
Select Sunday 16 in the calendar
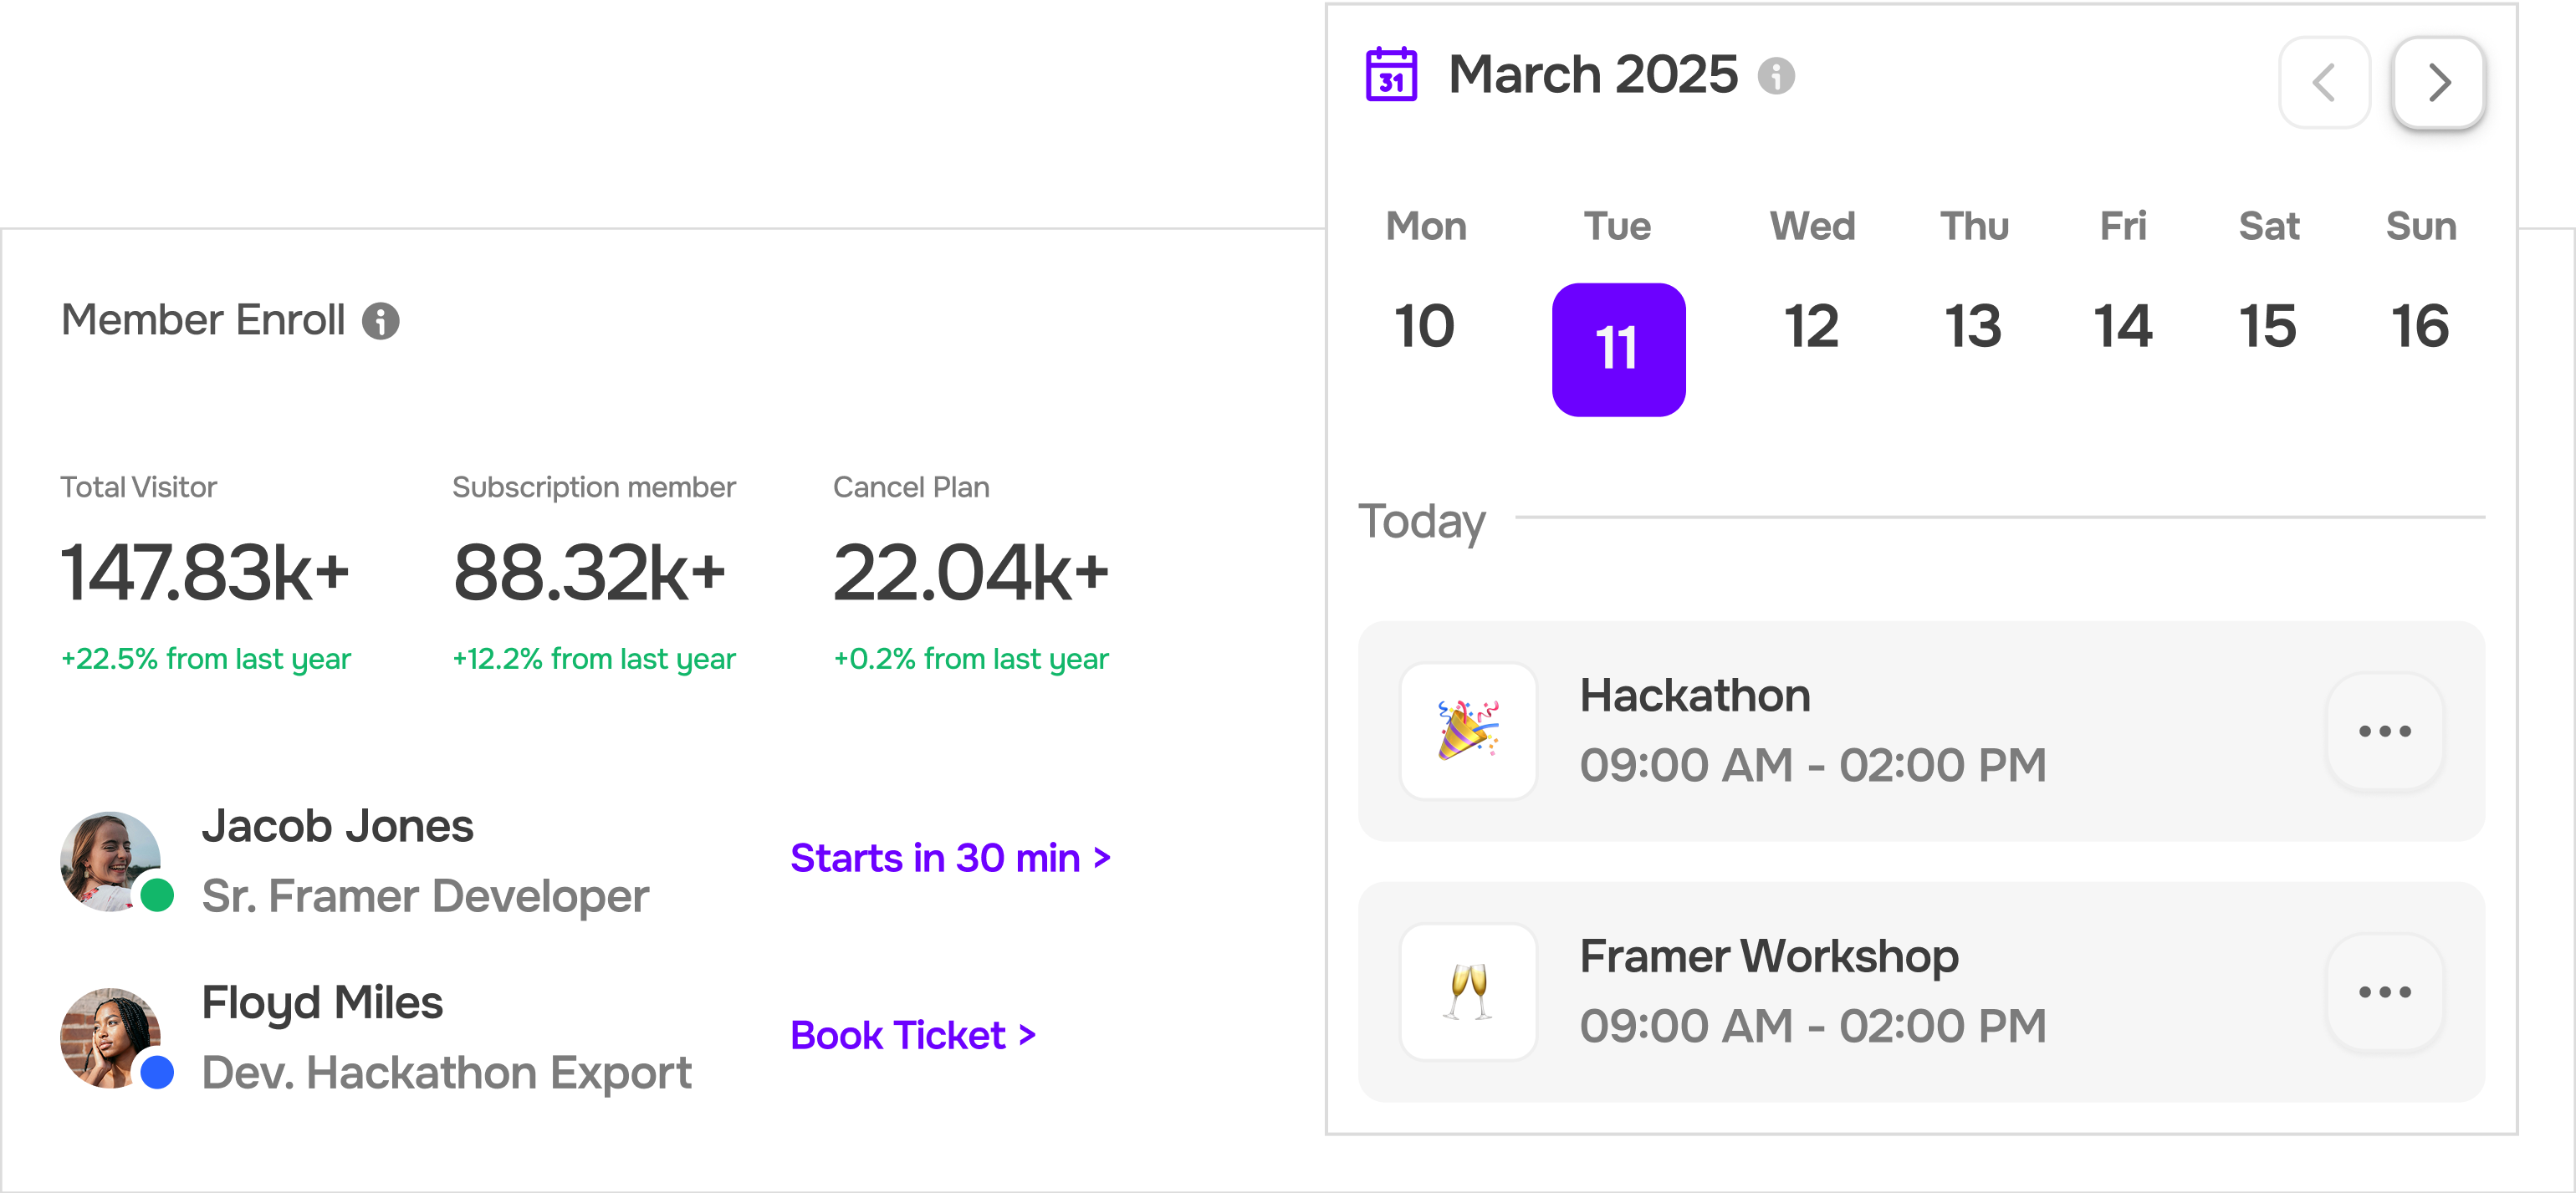pyautogui.click(x=2419, y=326)
